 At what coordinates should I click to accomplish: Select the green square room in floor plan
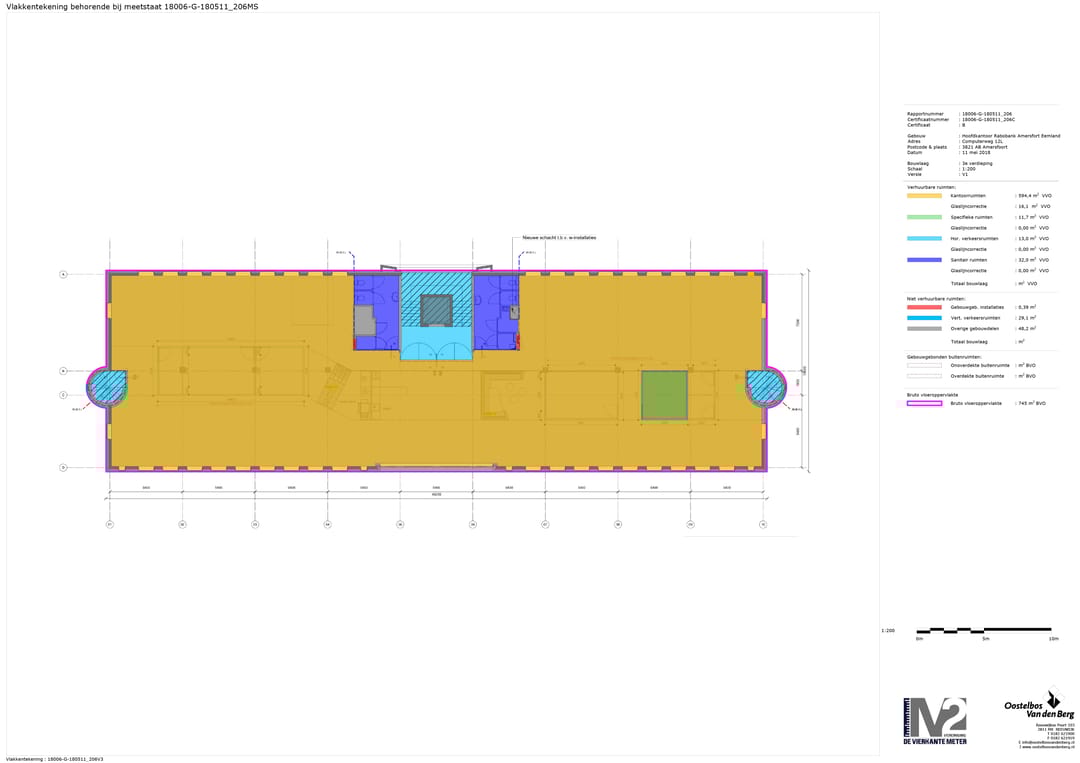tap(664, 394)
